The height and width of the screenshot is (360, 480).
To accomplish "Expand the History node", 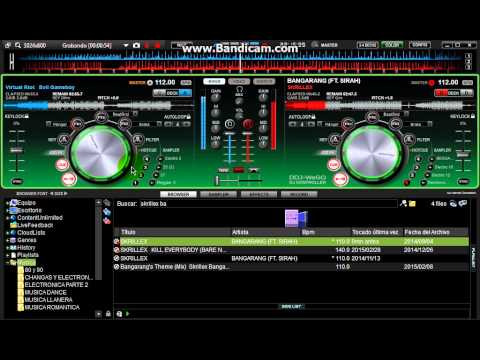I will click(7, 248).
